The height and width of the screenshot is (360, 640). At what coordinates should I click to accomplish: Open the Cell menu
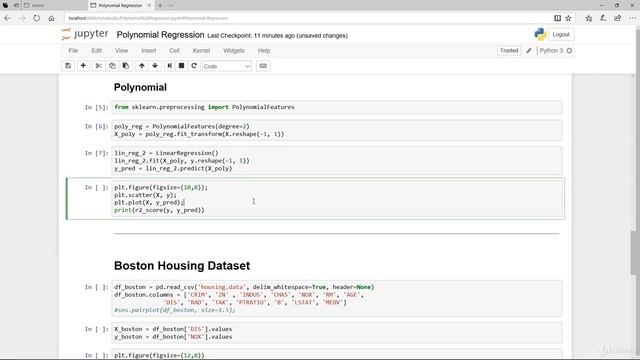tap(174, 51)
